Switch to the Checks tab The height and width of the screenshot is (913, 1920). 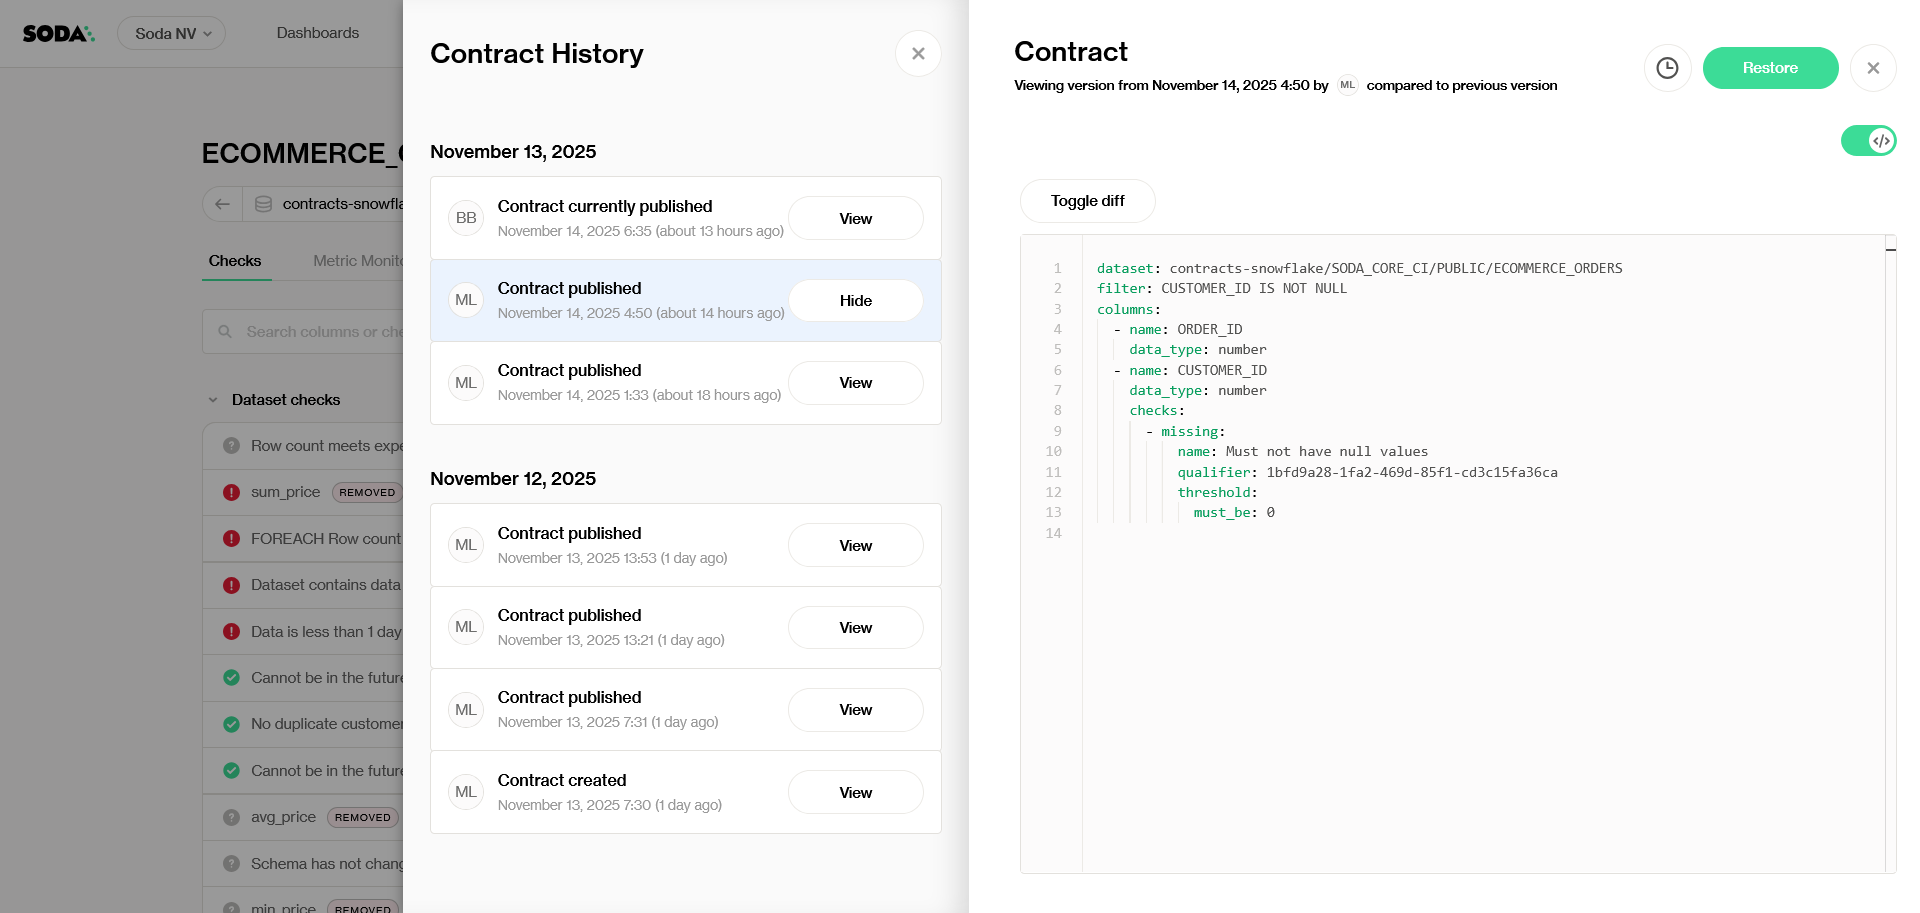(235, 261)
